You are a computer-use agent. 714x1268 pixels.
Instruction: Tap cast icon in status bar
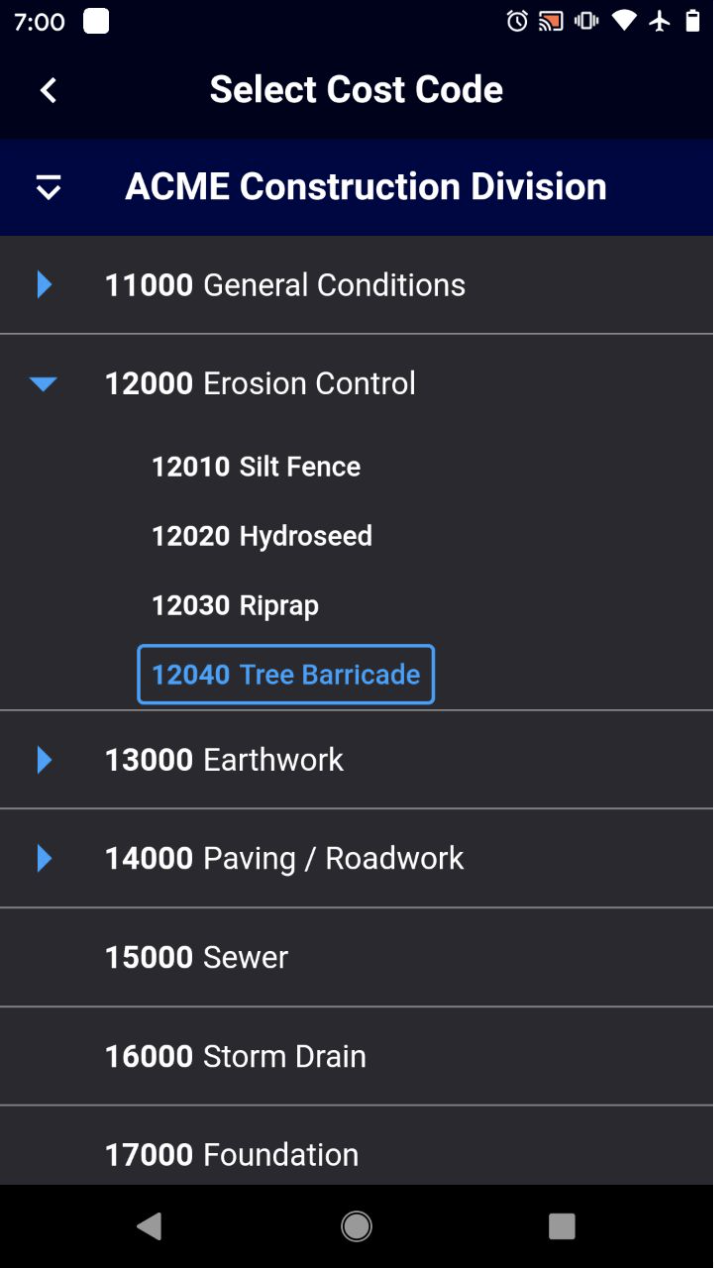[551, 21]
